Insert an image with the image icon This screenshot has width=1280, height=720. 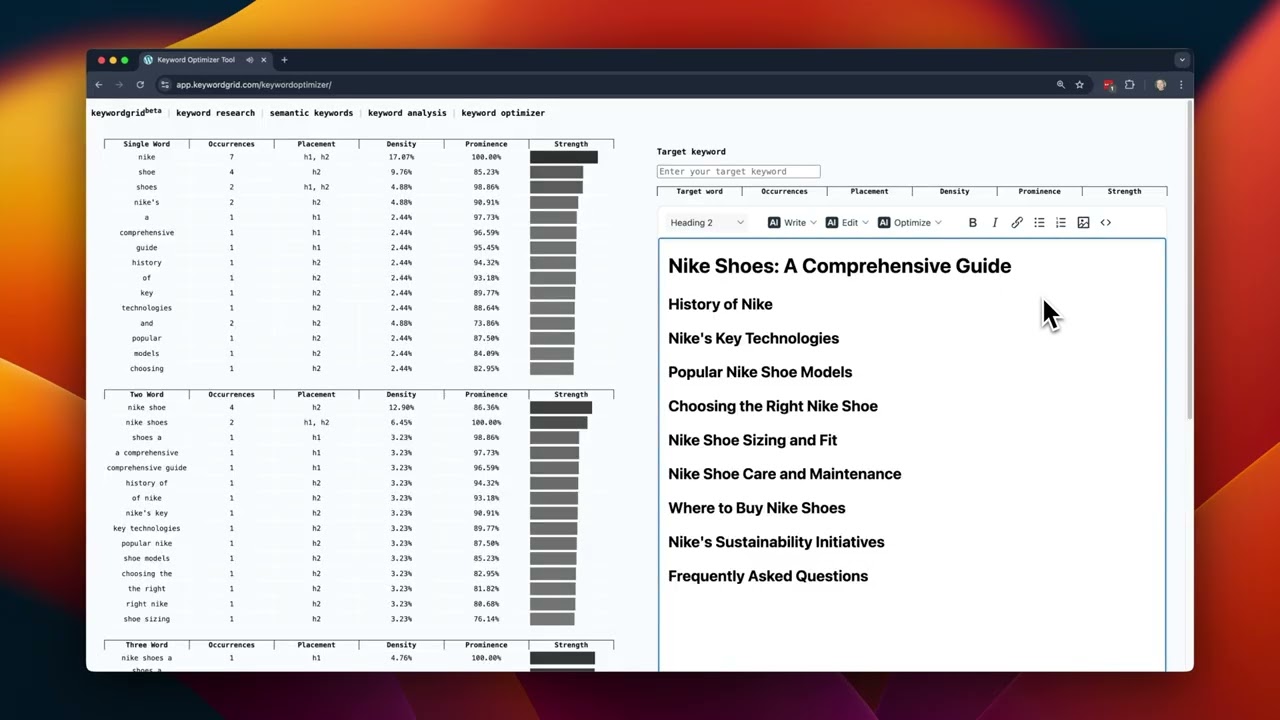tap(1083, 223)
